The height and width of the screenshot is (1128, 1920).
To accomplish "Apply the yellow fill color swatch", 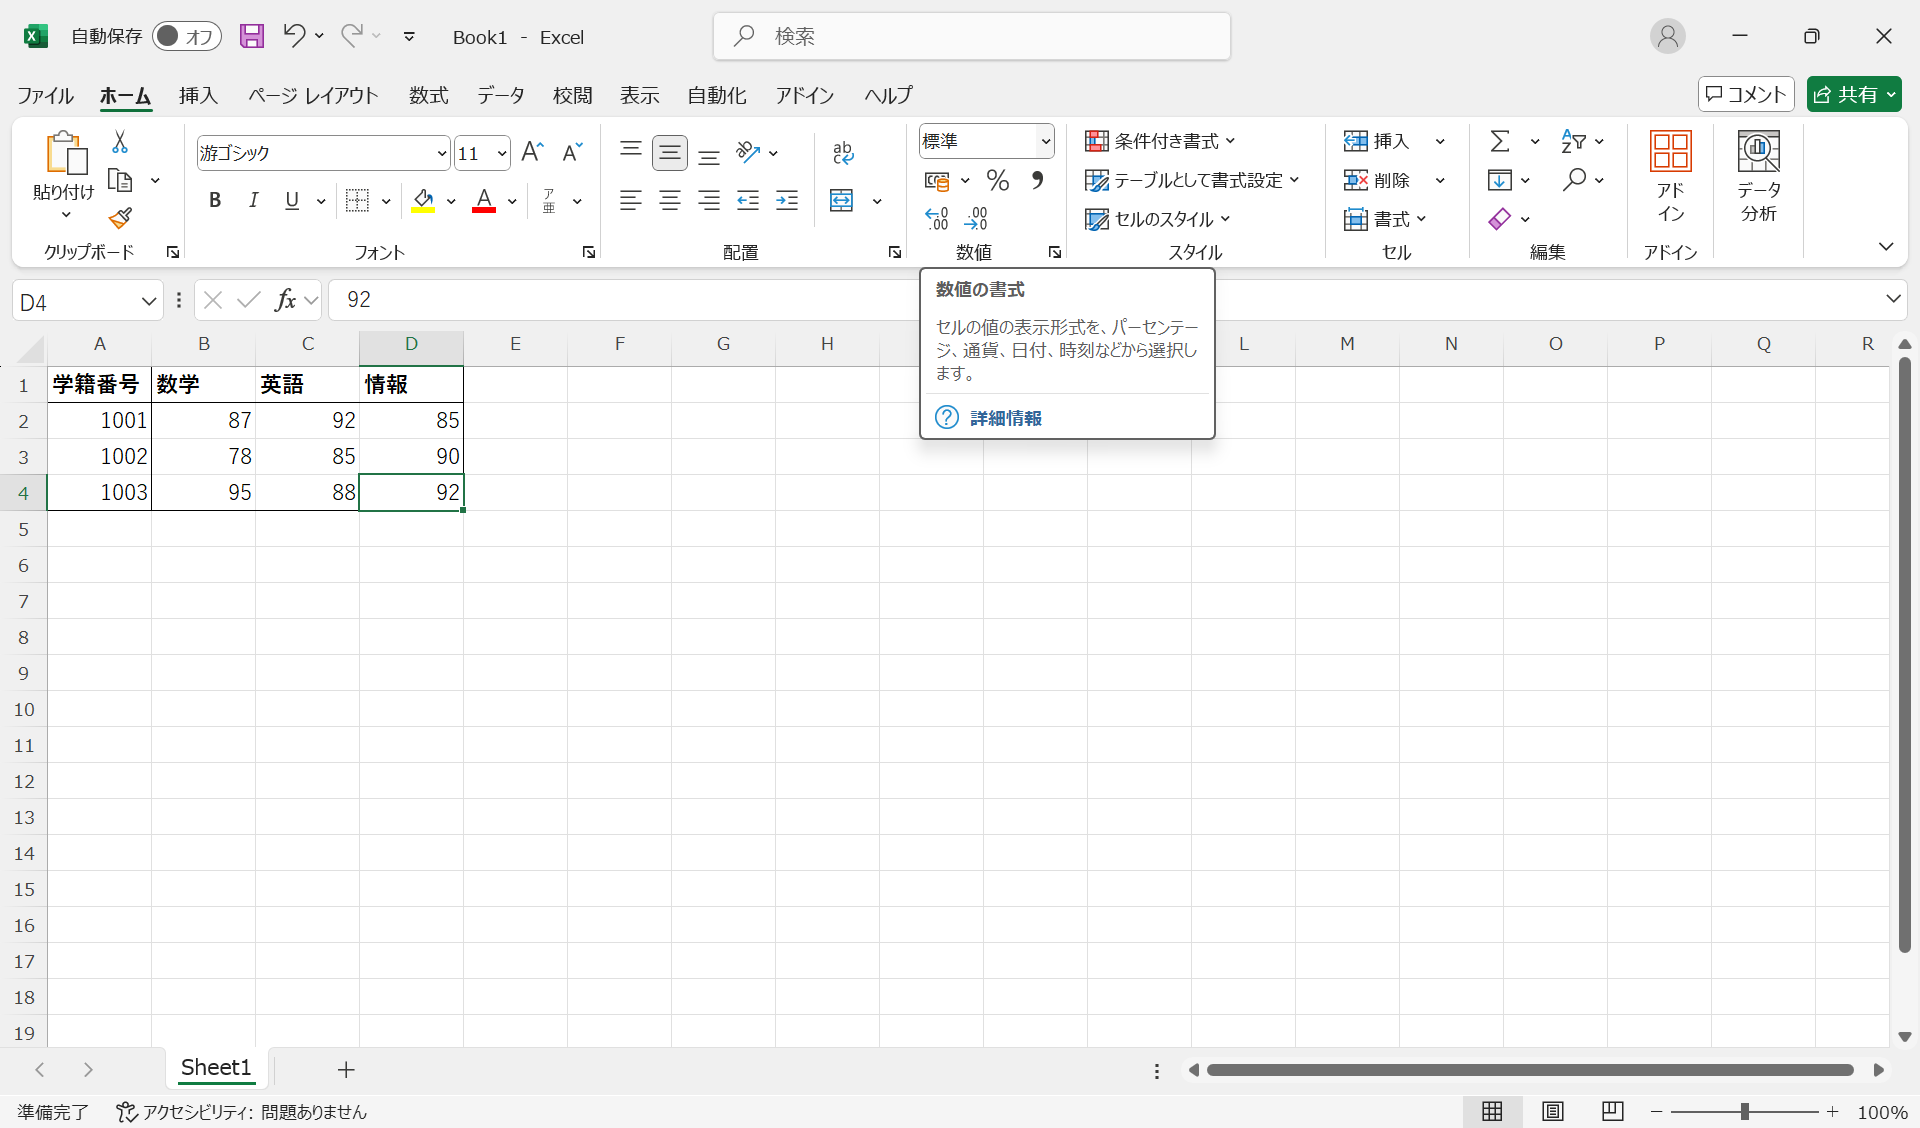I will click(x=424, y=201).
